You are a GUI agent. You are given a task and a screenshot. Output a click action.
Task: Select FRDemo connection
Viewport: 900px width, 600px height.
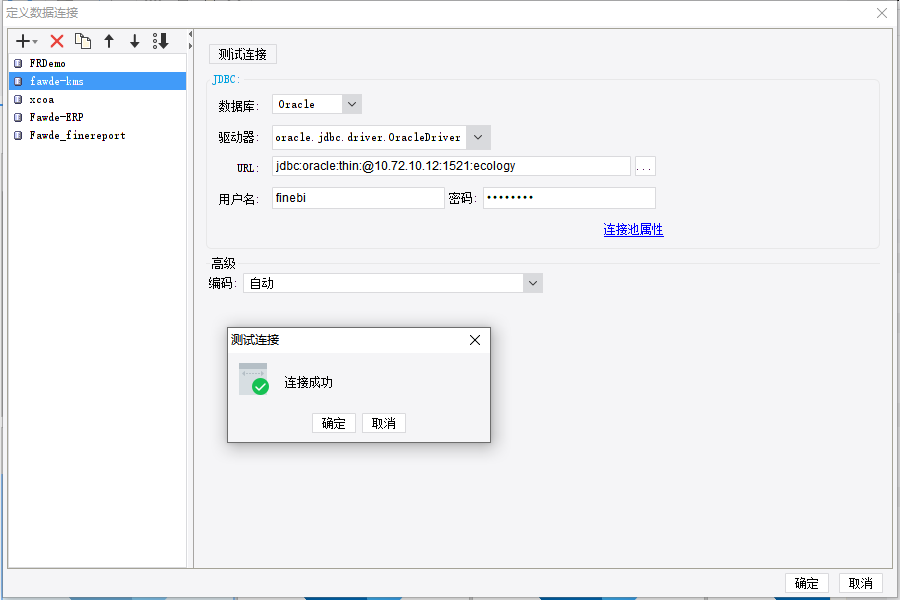click(98, 63)
